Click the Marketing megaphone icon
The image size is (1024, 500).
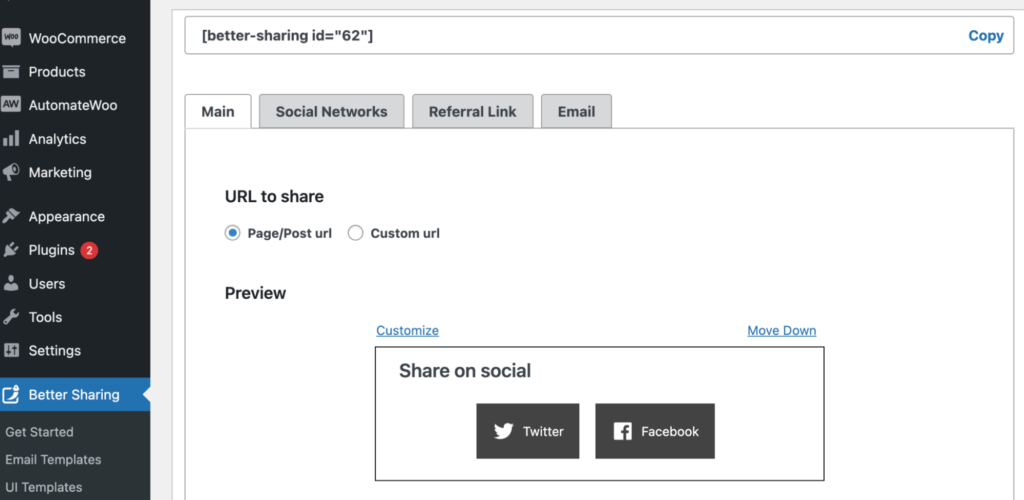click(11, 172)
